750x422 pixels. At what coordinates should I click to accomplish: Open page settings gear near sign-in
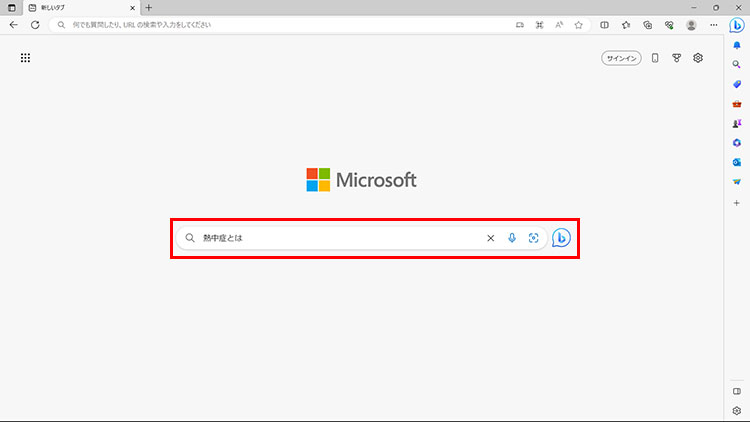[698, 58]
